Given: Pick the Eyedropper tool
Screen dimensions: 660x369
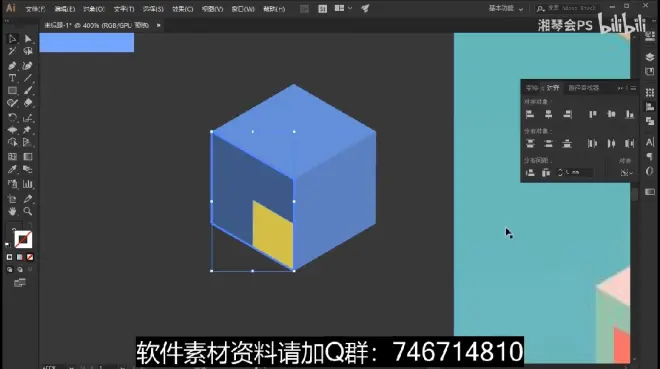Looking at the screenshot, I should (12, 169).
